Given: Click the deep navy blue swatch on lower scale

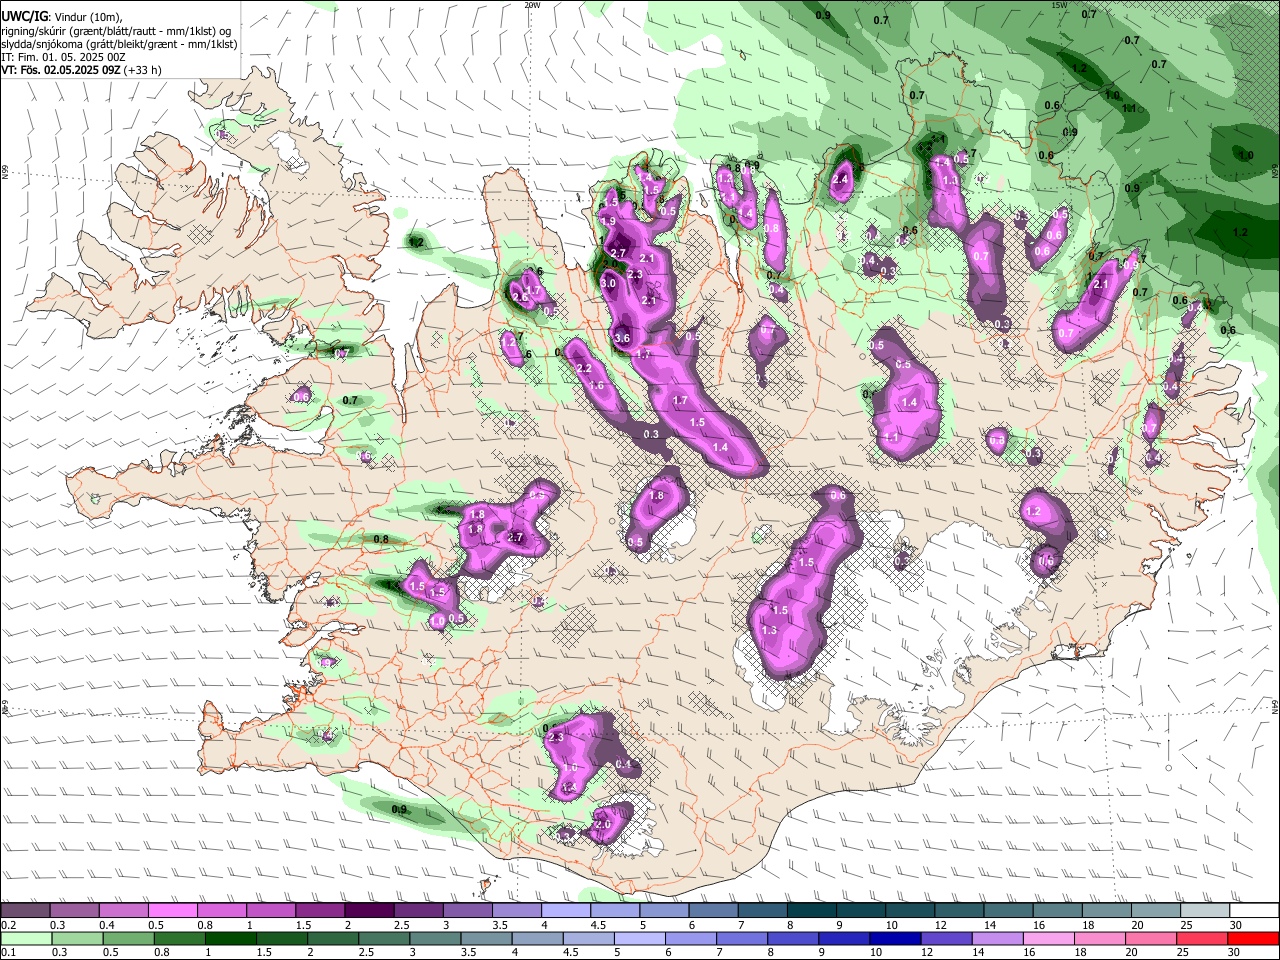Looking at the screenshot, I should [x=893, y=938].
